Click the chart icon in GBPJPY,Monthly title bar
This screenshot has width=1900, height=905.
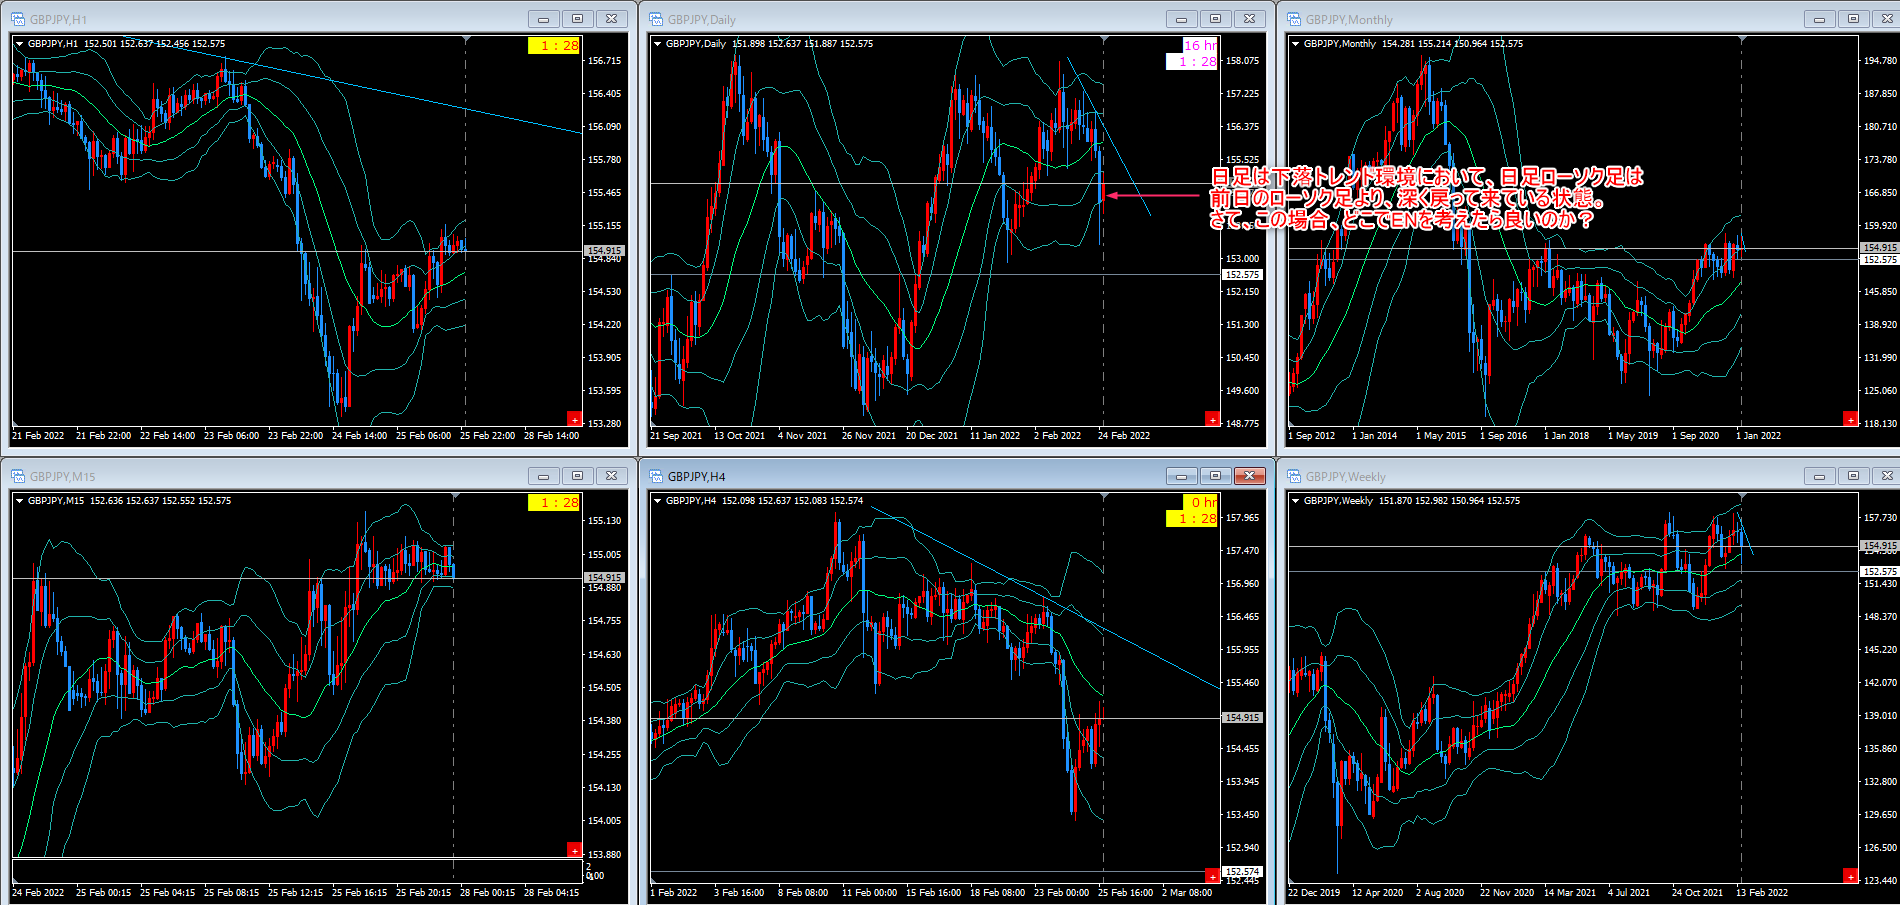[x=1294, y=19]
